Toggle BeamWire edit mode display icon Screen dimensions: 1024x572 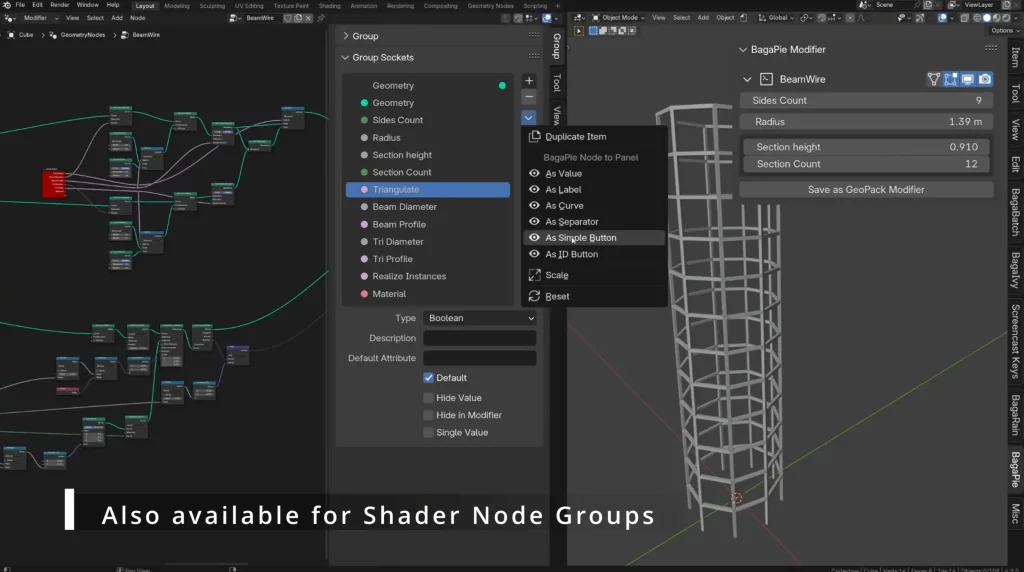(951, 79)
